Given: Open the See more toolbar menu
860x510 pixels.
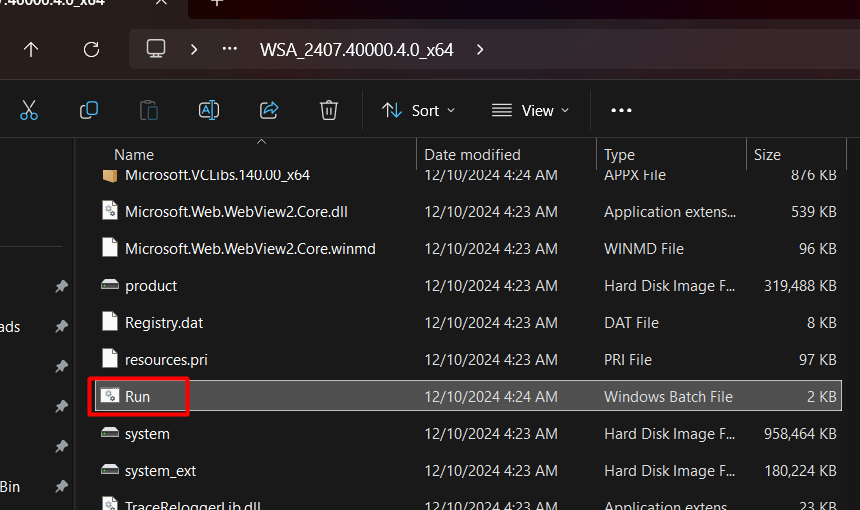Looking at the screenshot, I should 621,110.
